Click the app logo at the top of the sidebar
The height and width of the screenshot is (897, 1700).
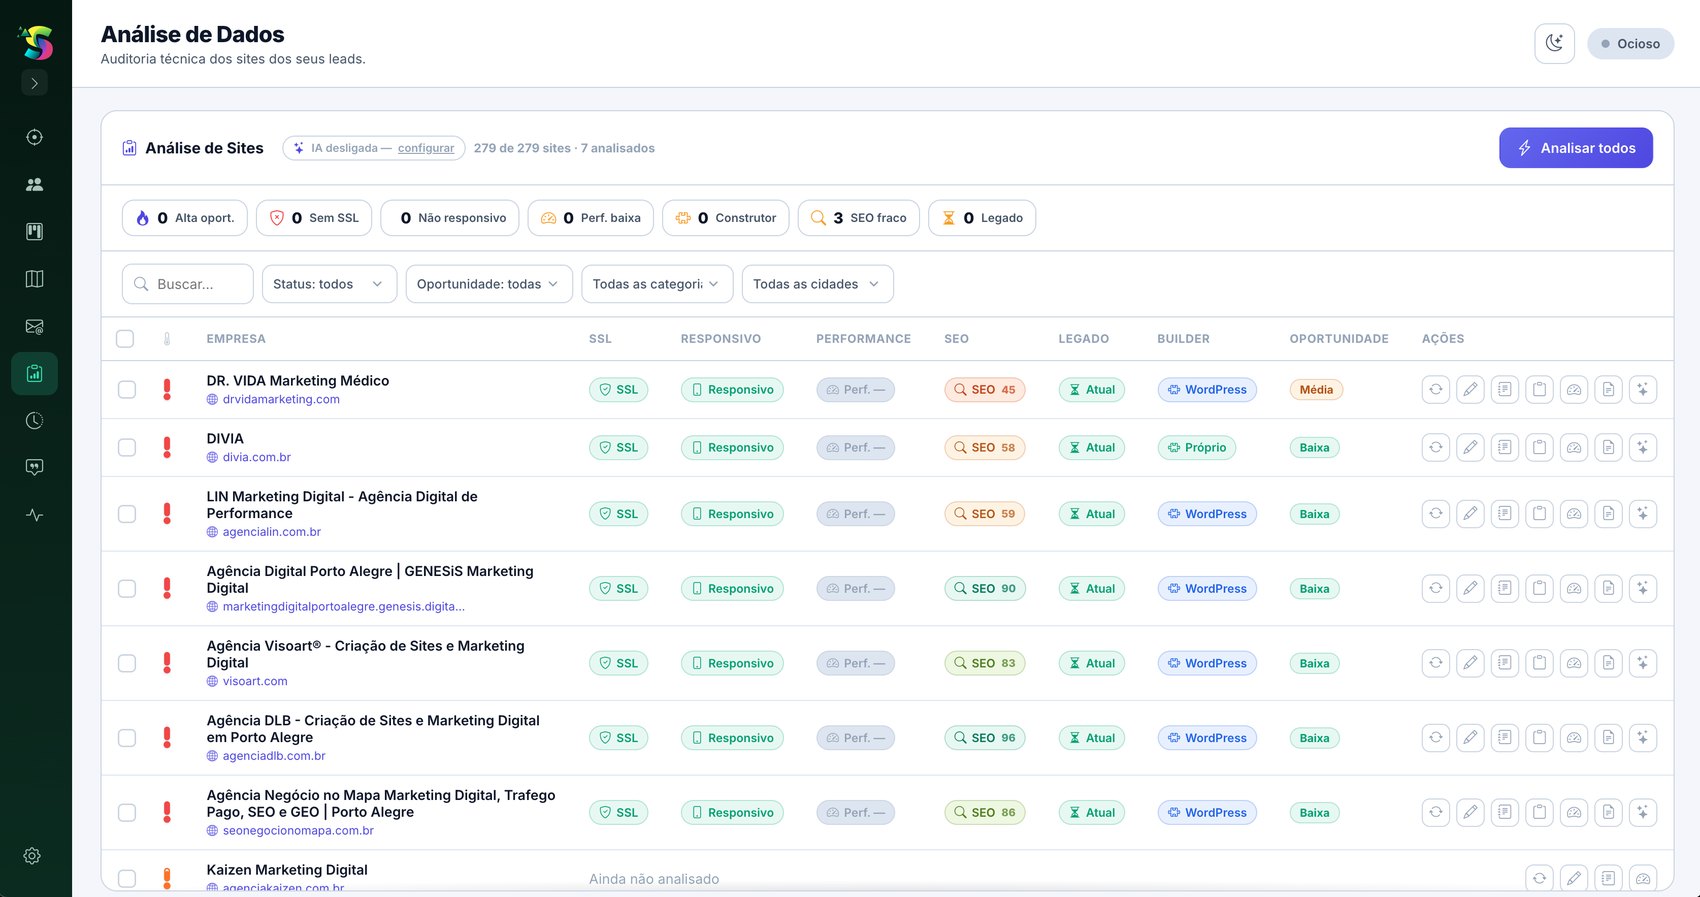point(36,42)
